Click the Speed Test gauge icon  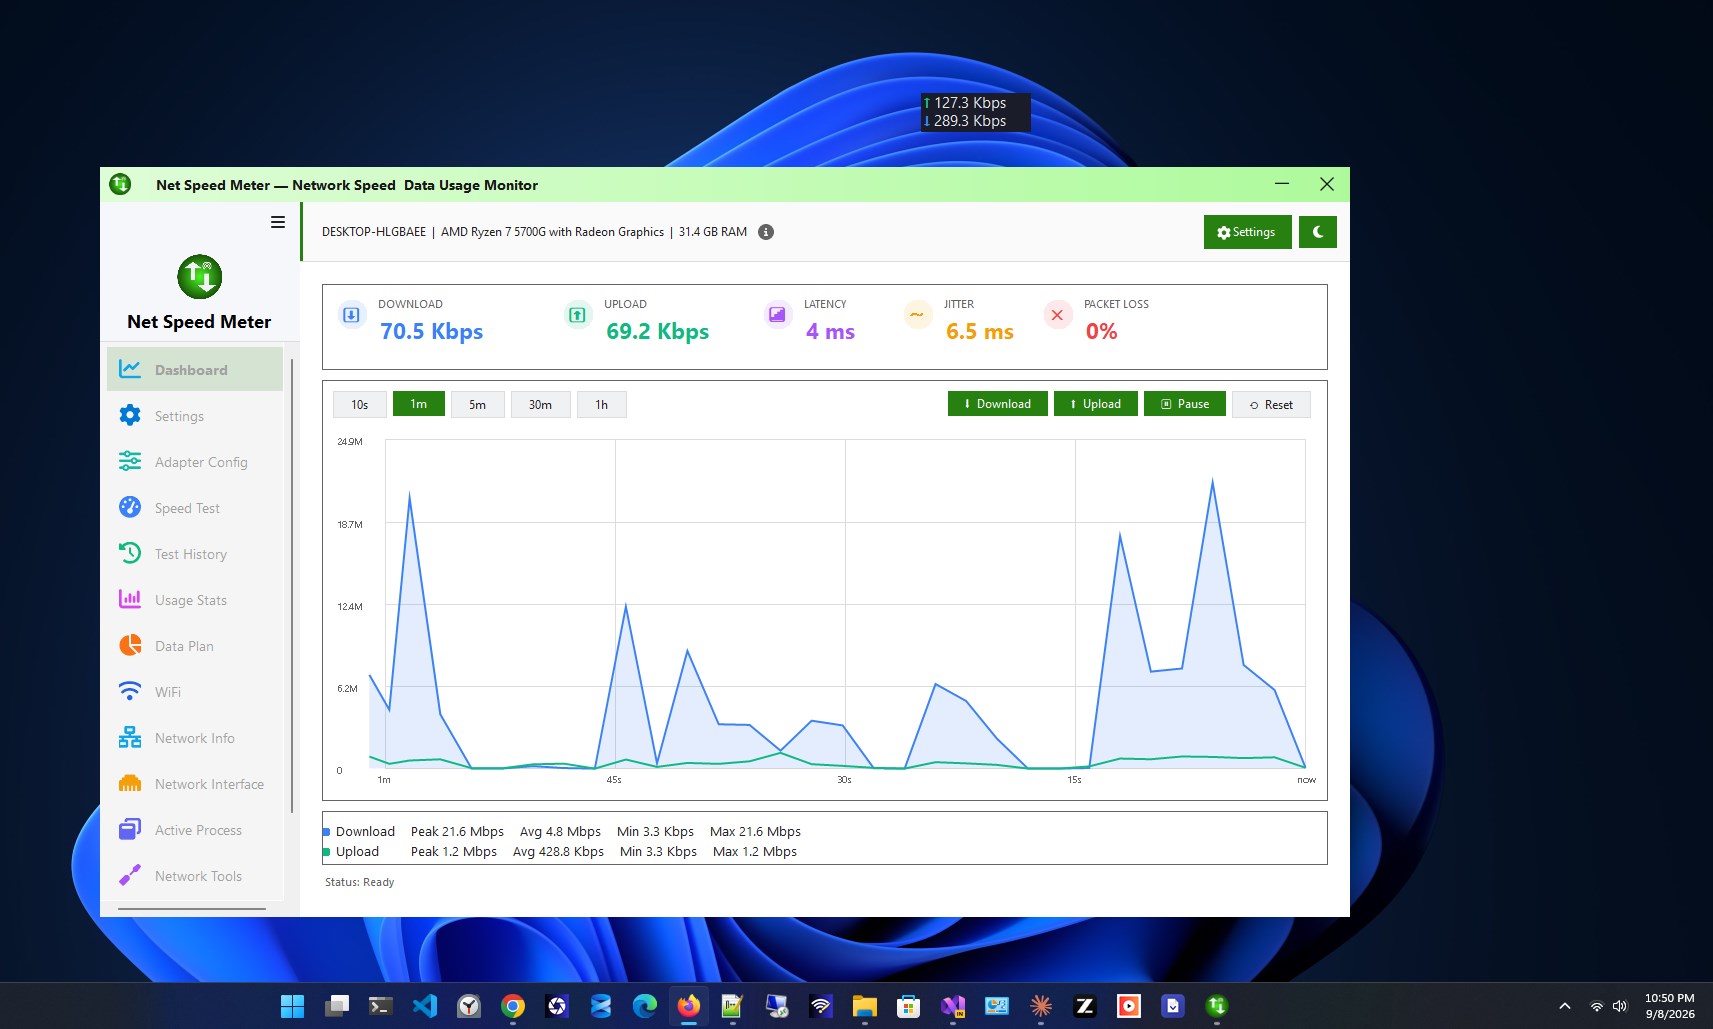pyautogui.click(x=130, y=508)
